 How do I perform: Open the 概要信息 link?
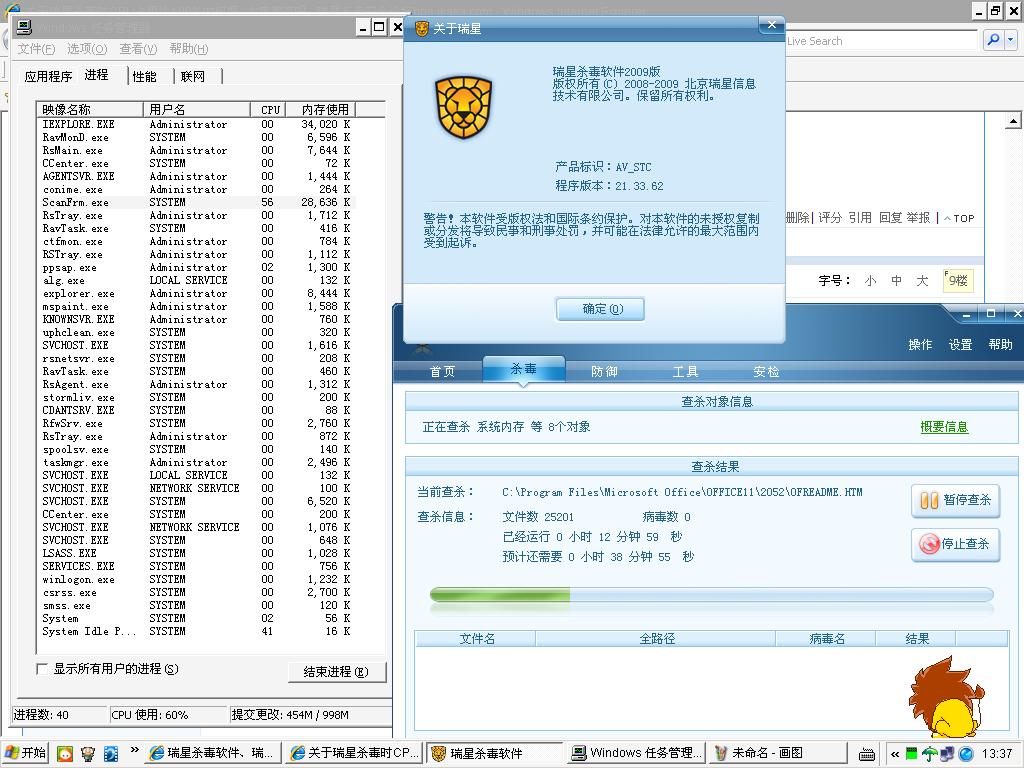coord(944,427)
